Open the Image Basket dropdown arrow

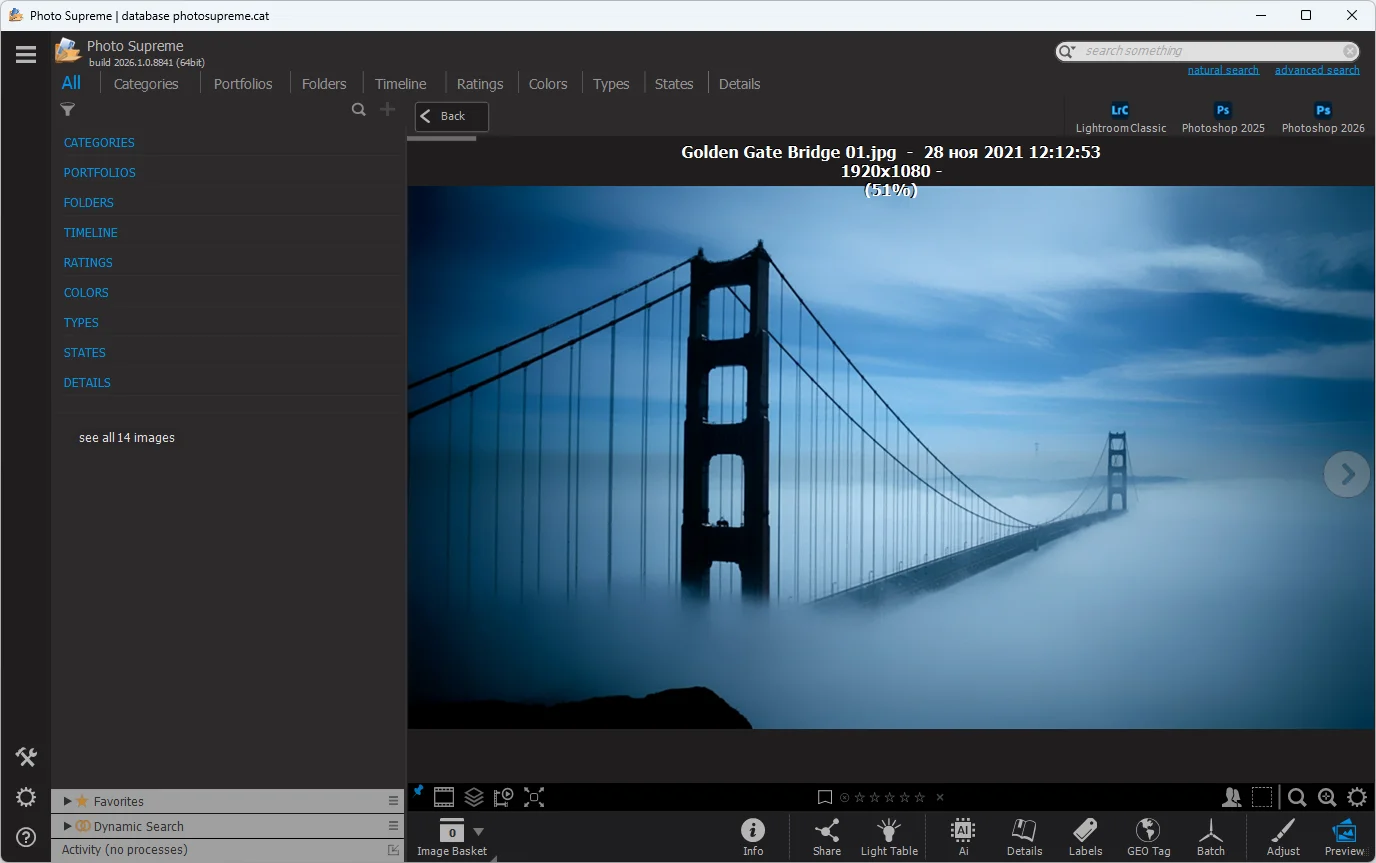click(478, 832)
